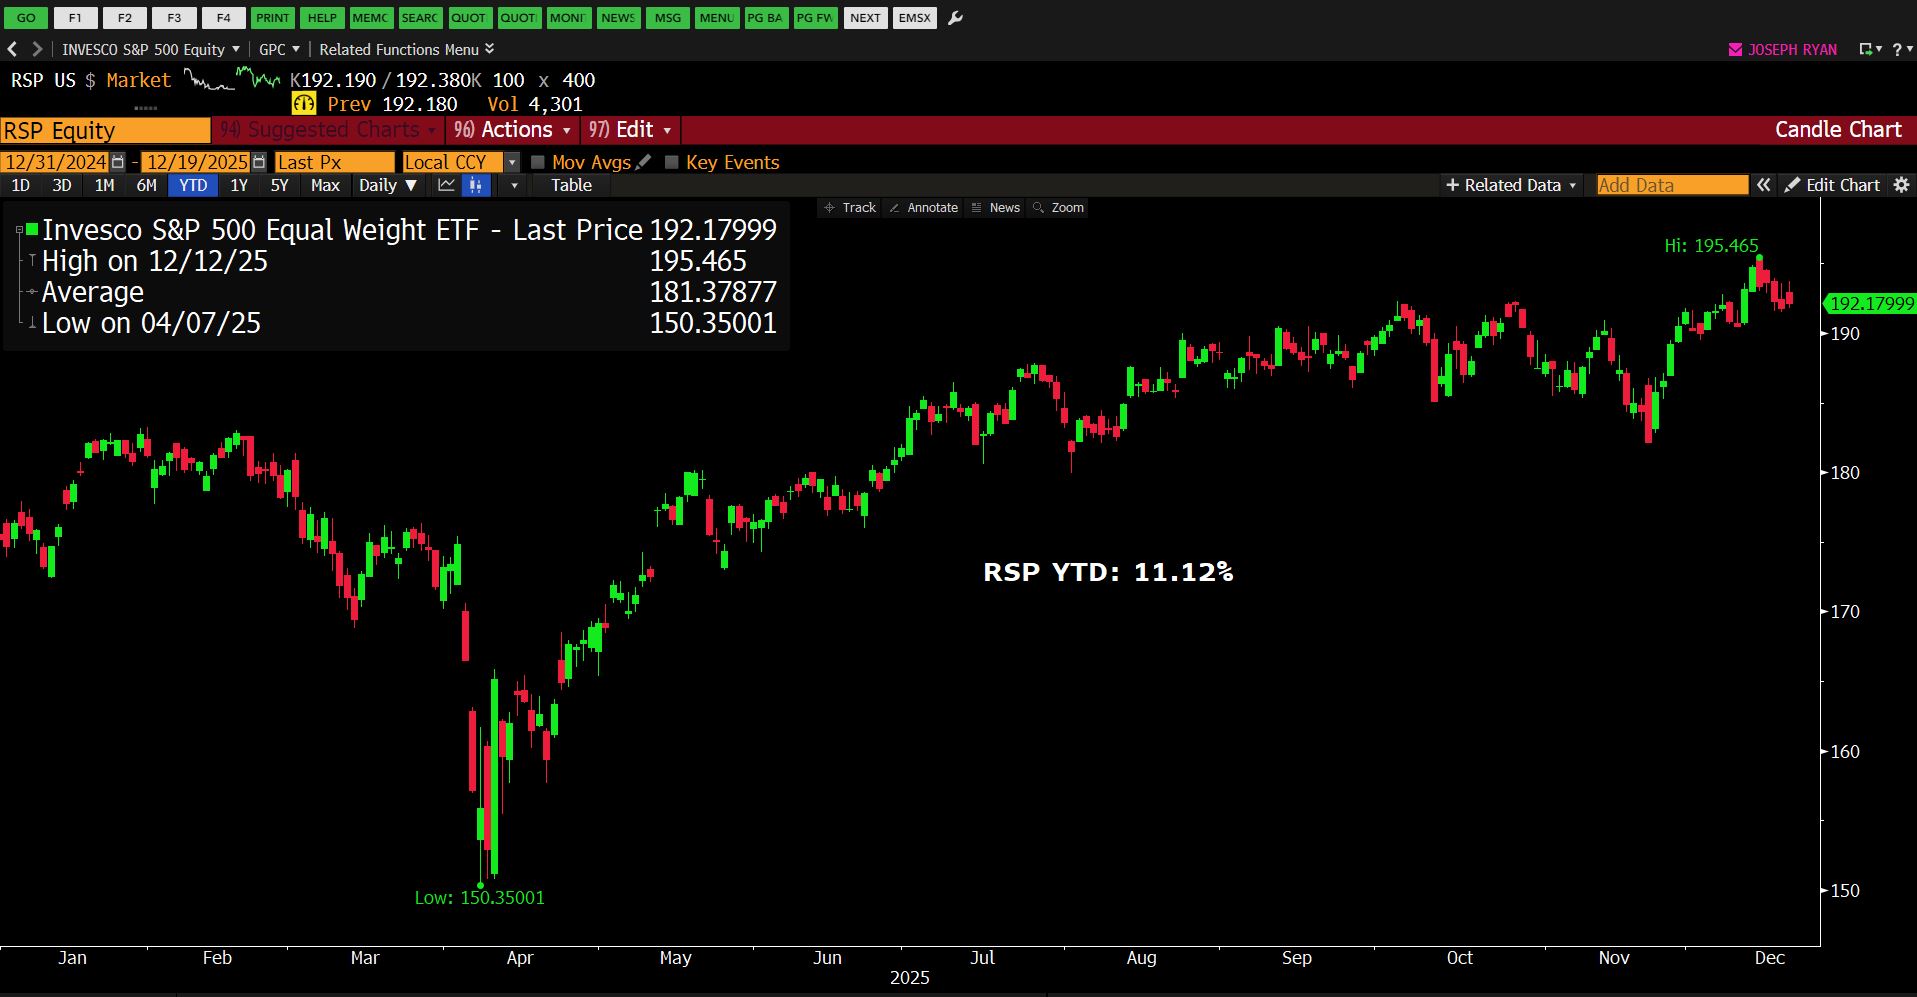This screenshot has width=1917, height=997.
Task: Open the Related Data dropdown
Action: coord(1511,185)
